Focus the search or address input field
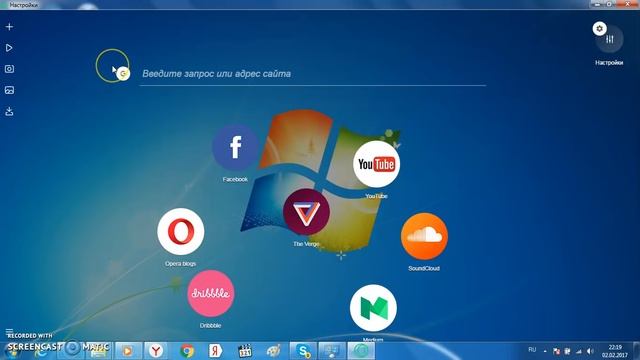The height and width of the screenshot is (360, 640). tap(313, 74)
